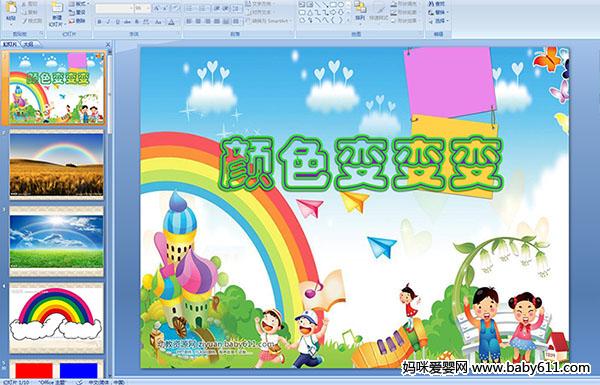Toggle Bold formatting
Screen dimensions: 600x385
[100, 22]
